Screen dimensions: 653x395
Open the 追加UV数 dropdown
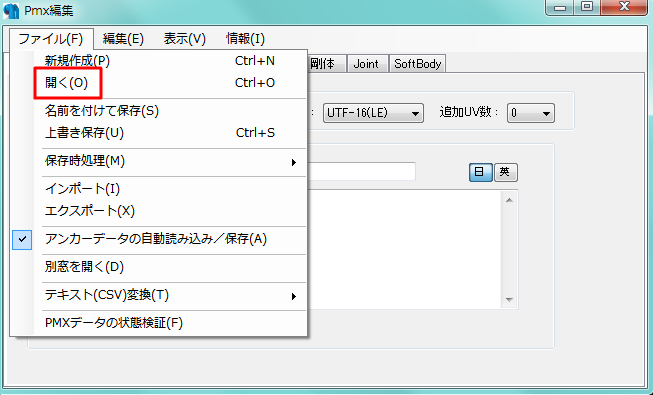531,113
